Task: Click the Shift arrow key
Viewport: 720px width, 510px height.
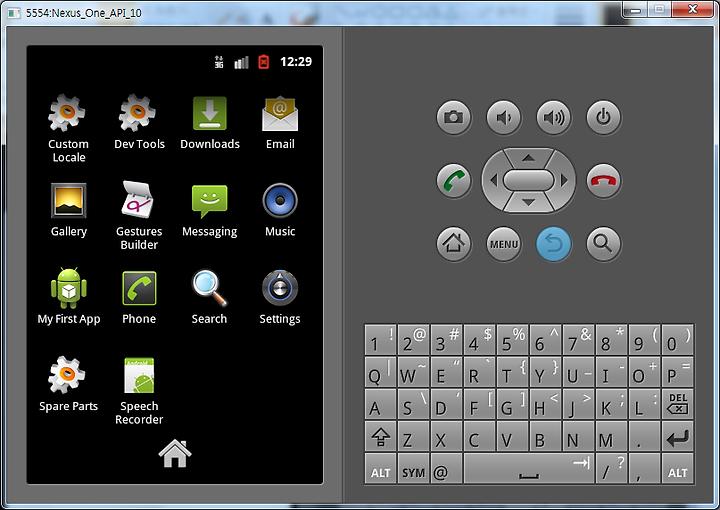Action: [x=381, y=436]
